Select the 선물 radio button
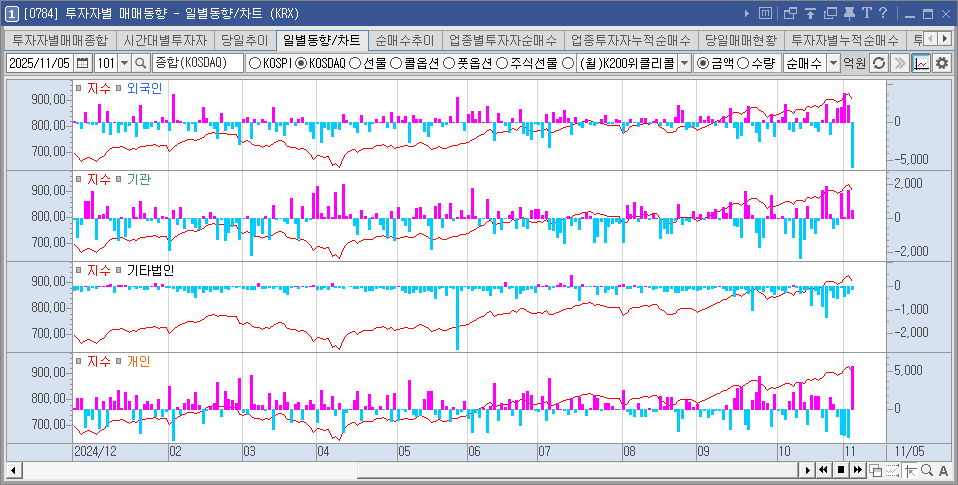This screenshot has height=485, width=958. coord(354,63)
